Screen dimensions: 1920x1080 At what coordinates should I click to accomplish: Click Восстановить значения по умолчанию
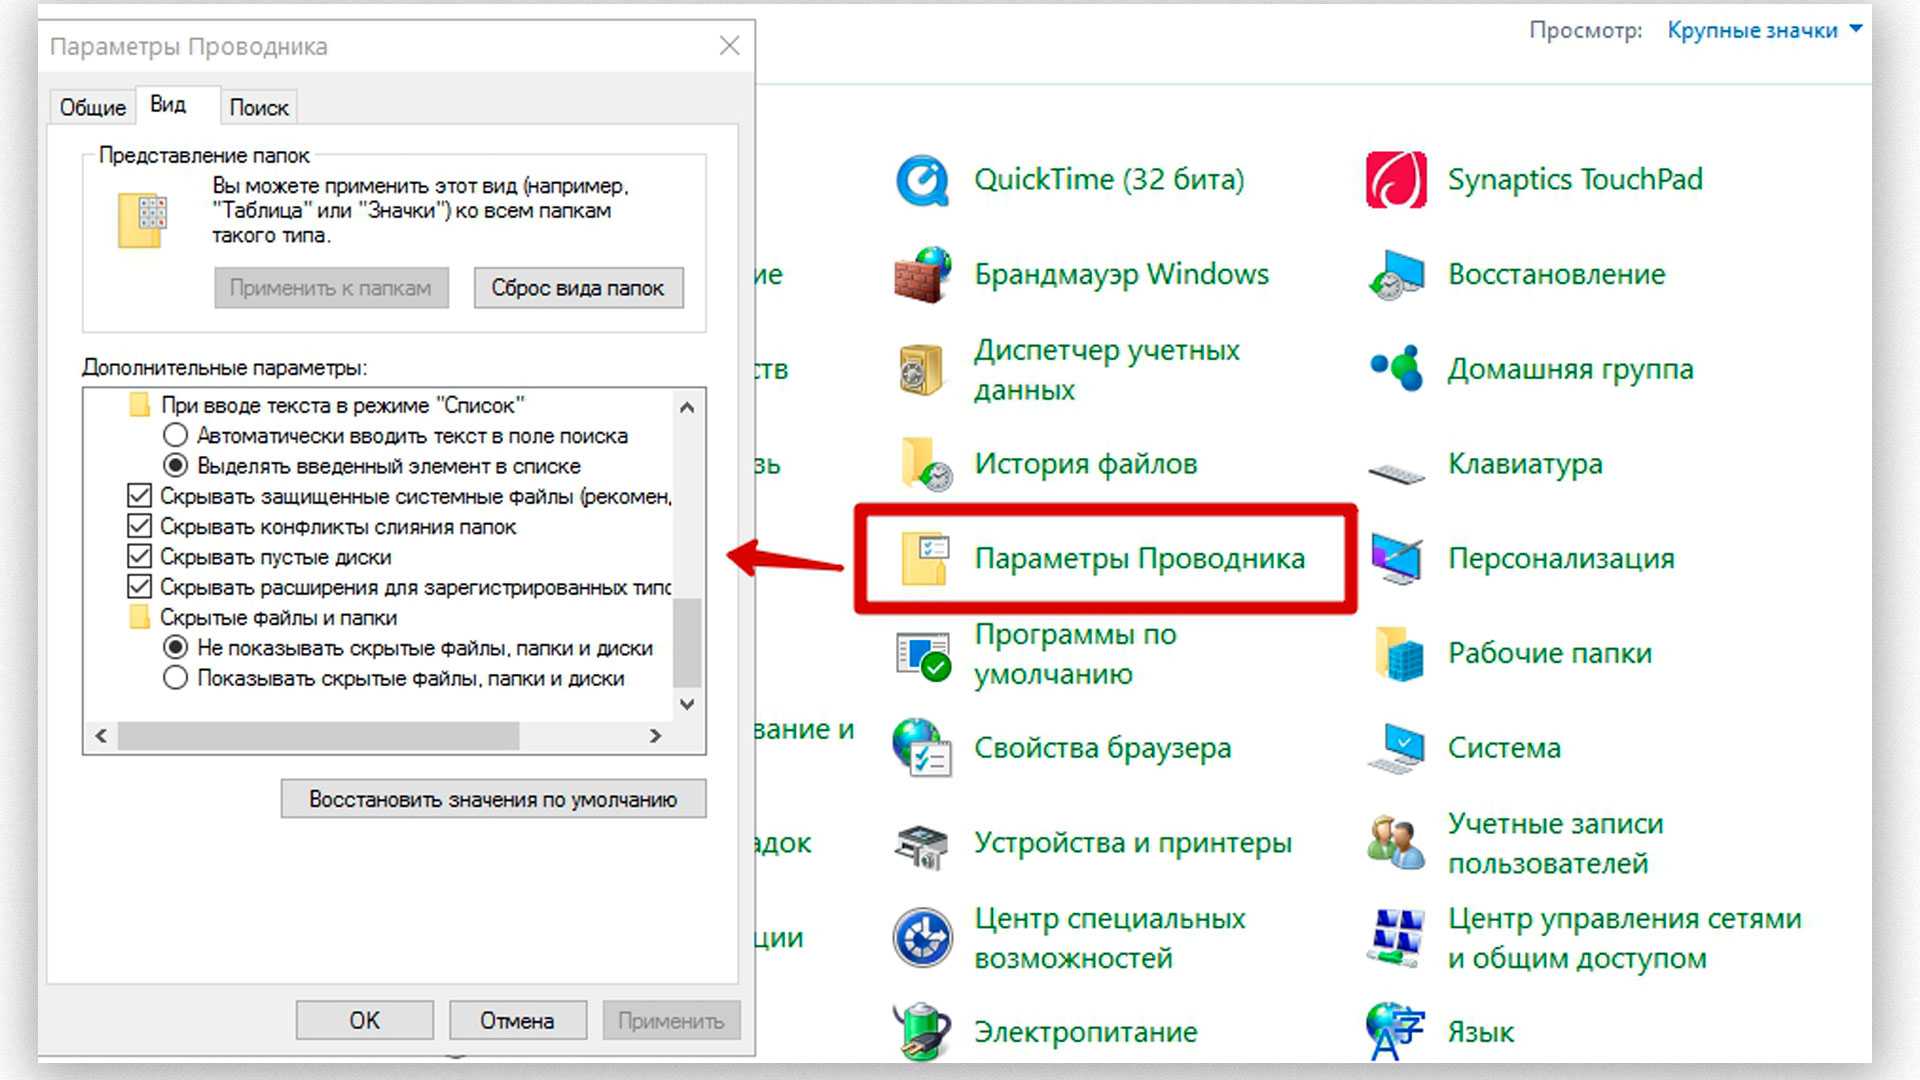coord(493,799)
